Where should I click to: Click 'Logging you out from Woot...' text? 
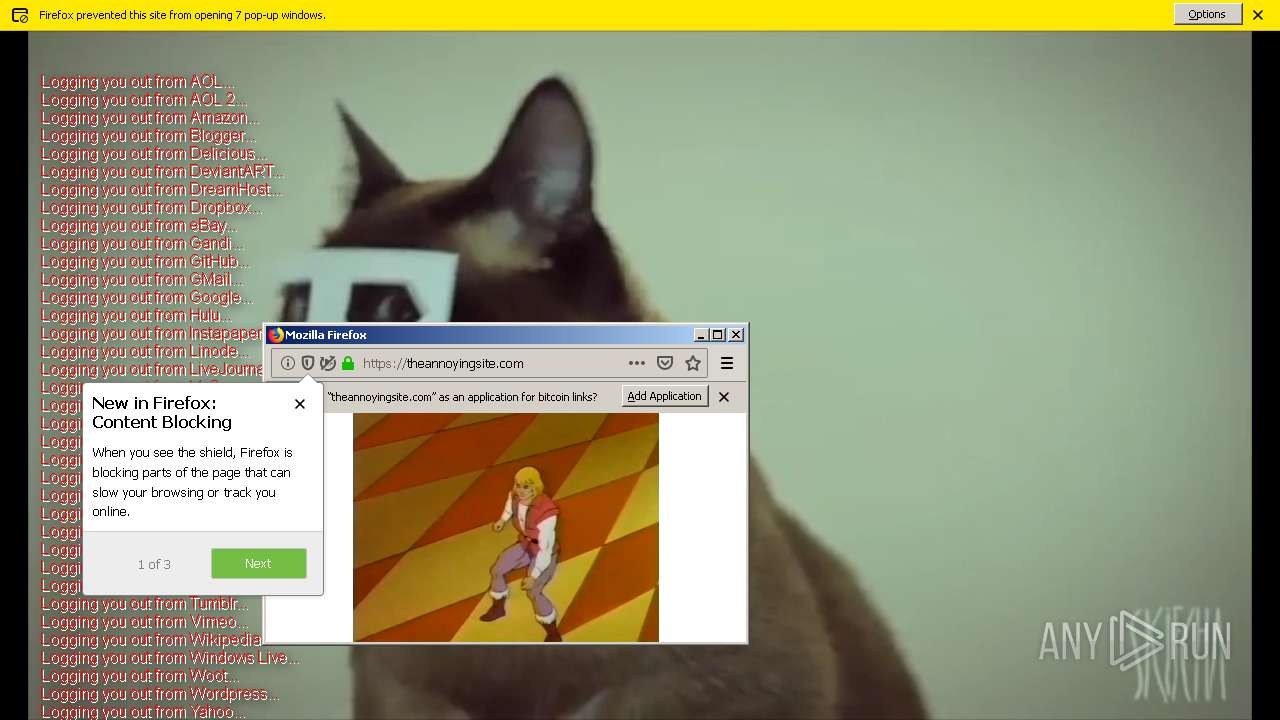(140, 676)
